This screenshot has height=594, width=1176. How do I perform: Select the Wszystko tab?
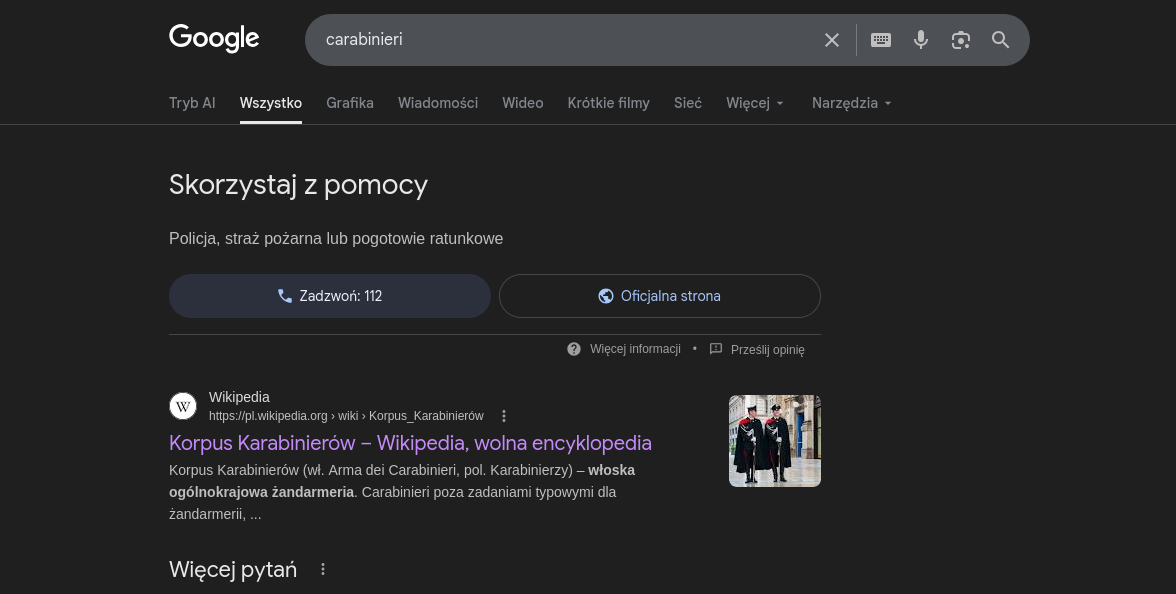click(271, 103)
